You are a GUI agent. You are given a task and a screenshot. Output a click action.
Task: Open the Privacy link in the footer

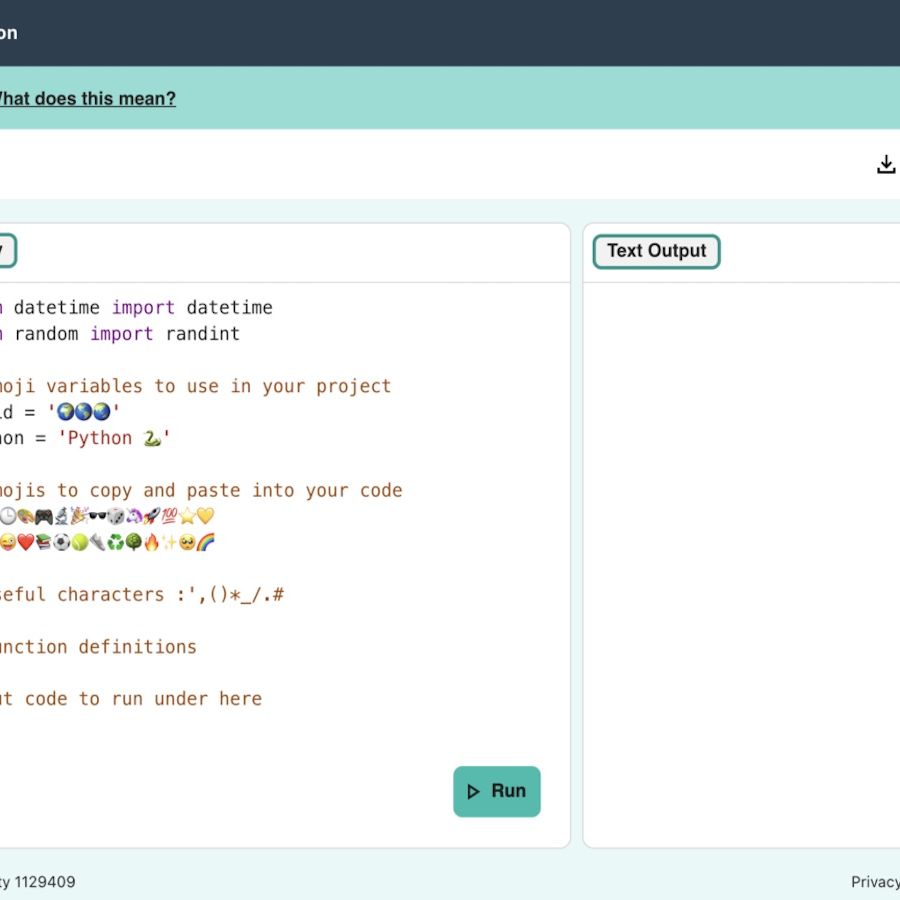(875, 881)
